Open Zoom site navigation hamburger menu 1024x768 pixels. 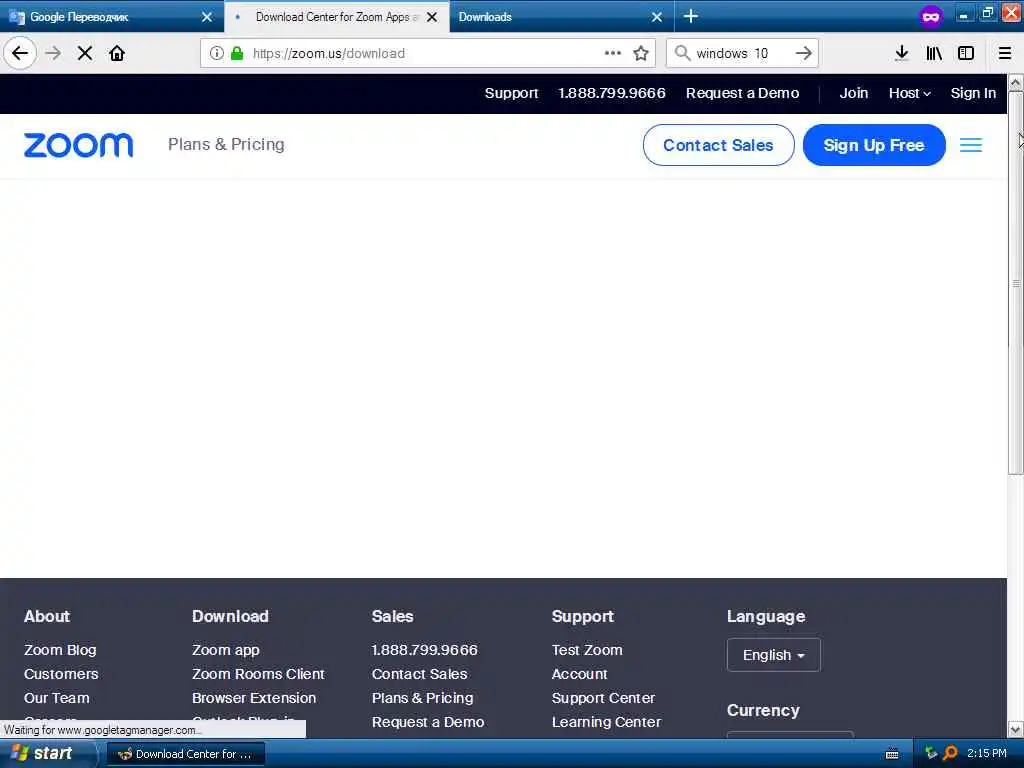[971, 145]
